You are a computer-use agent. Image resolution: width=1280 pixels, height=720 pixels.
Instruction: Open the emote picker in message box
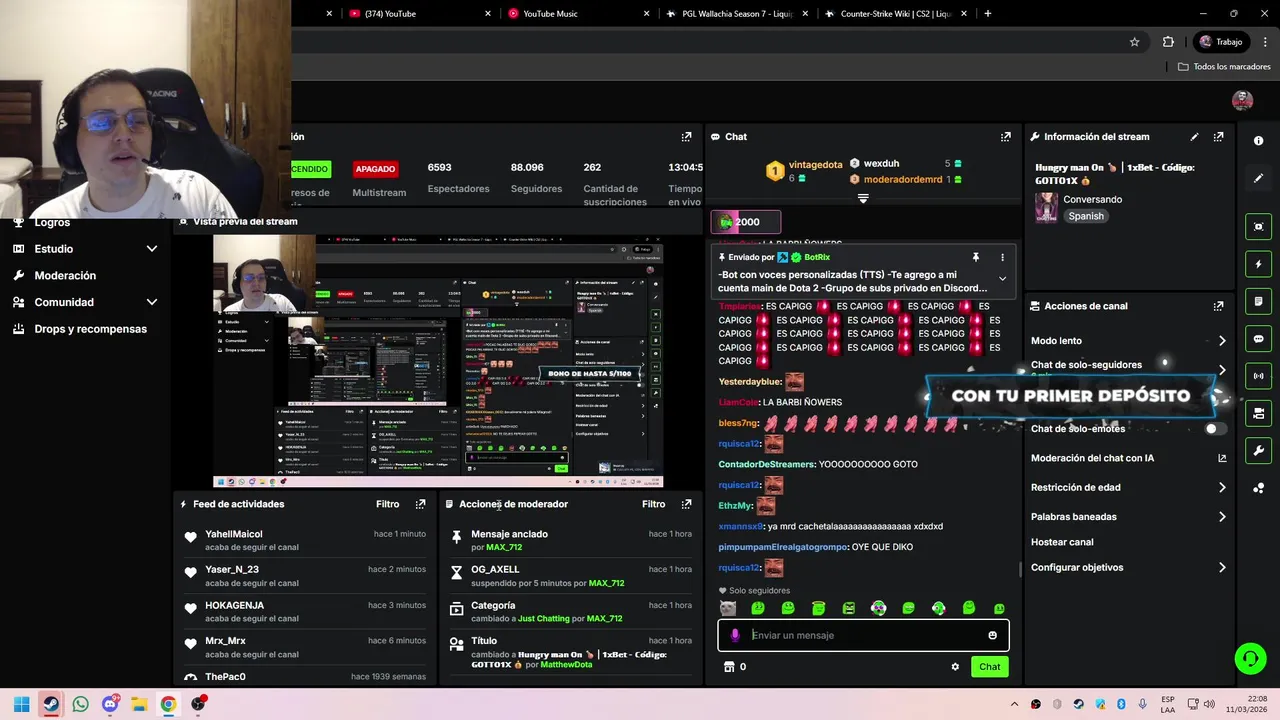tap(992, 635)
